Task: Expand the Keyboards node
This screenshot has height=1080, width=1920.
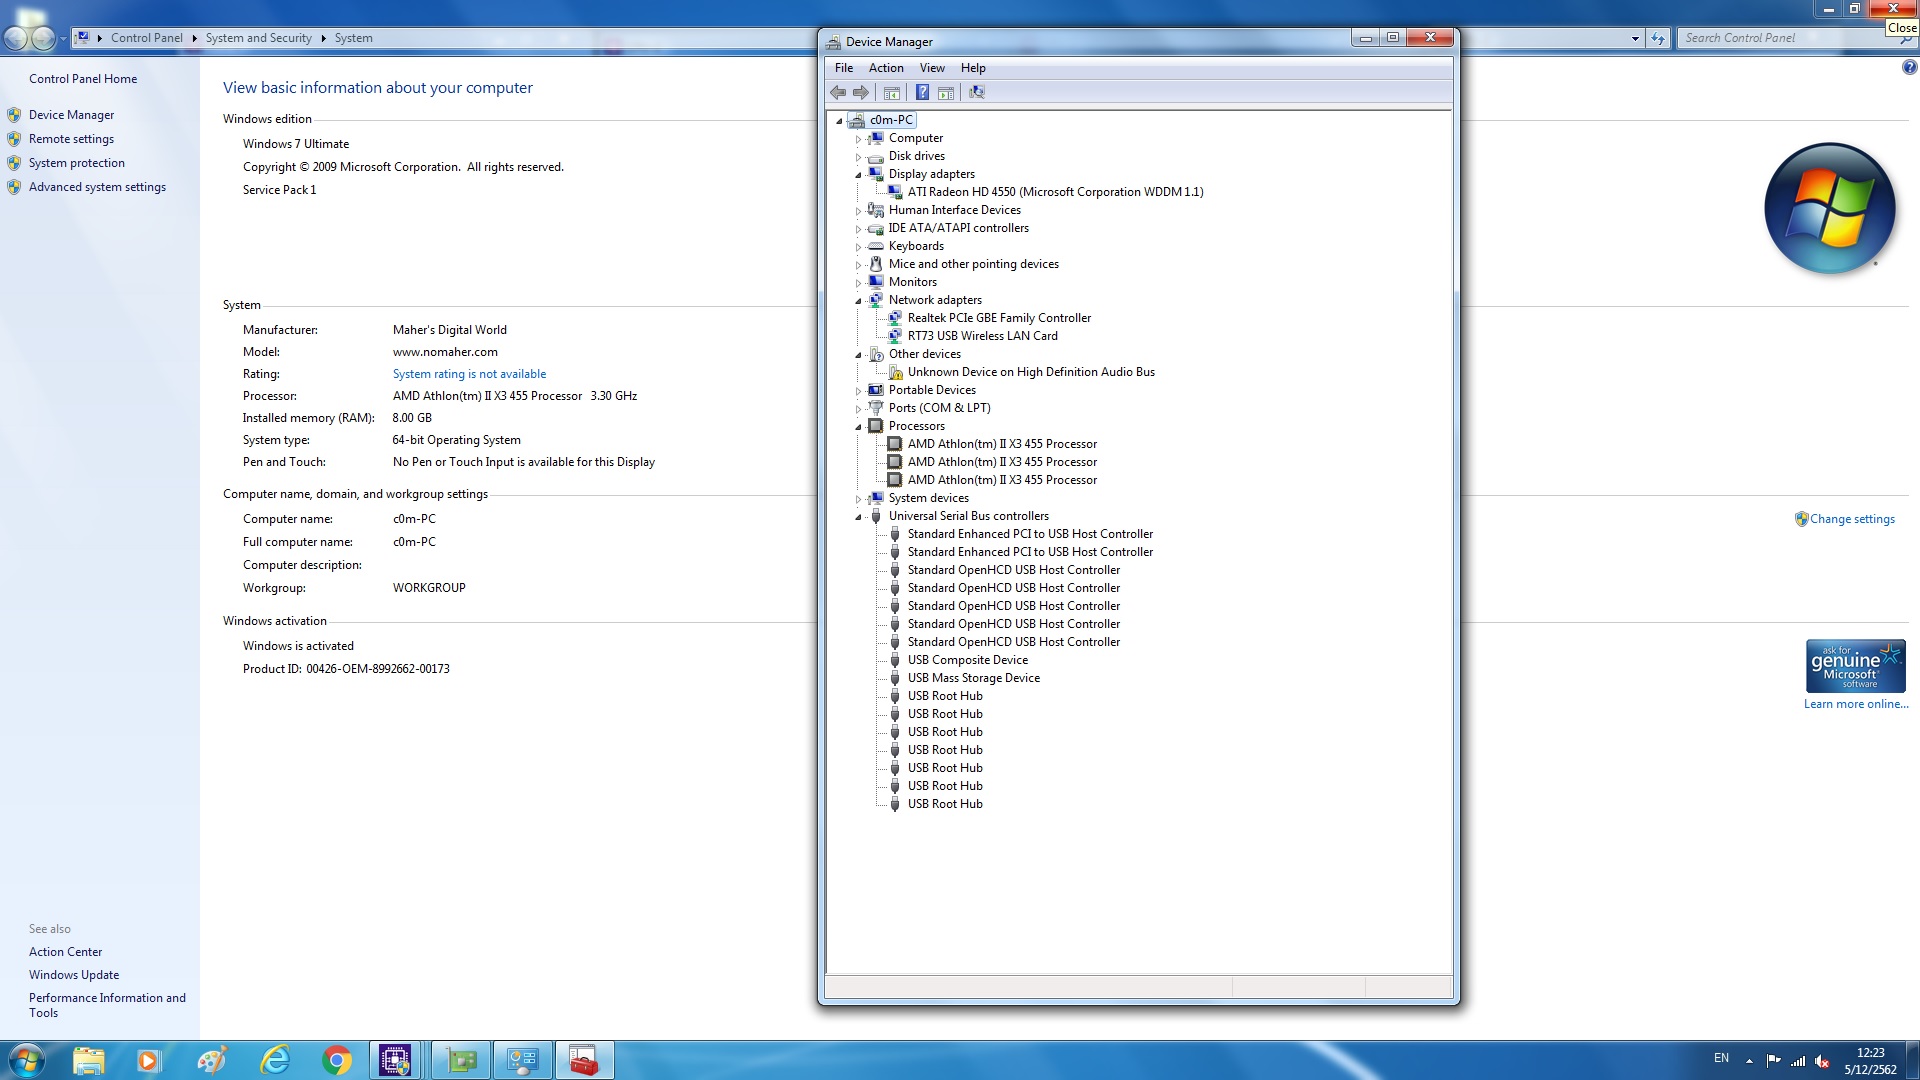Action: [858, 247]
